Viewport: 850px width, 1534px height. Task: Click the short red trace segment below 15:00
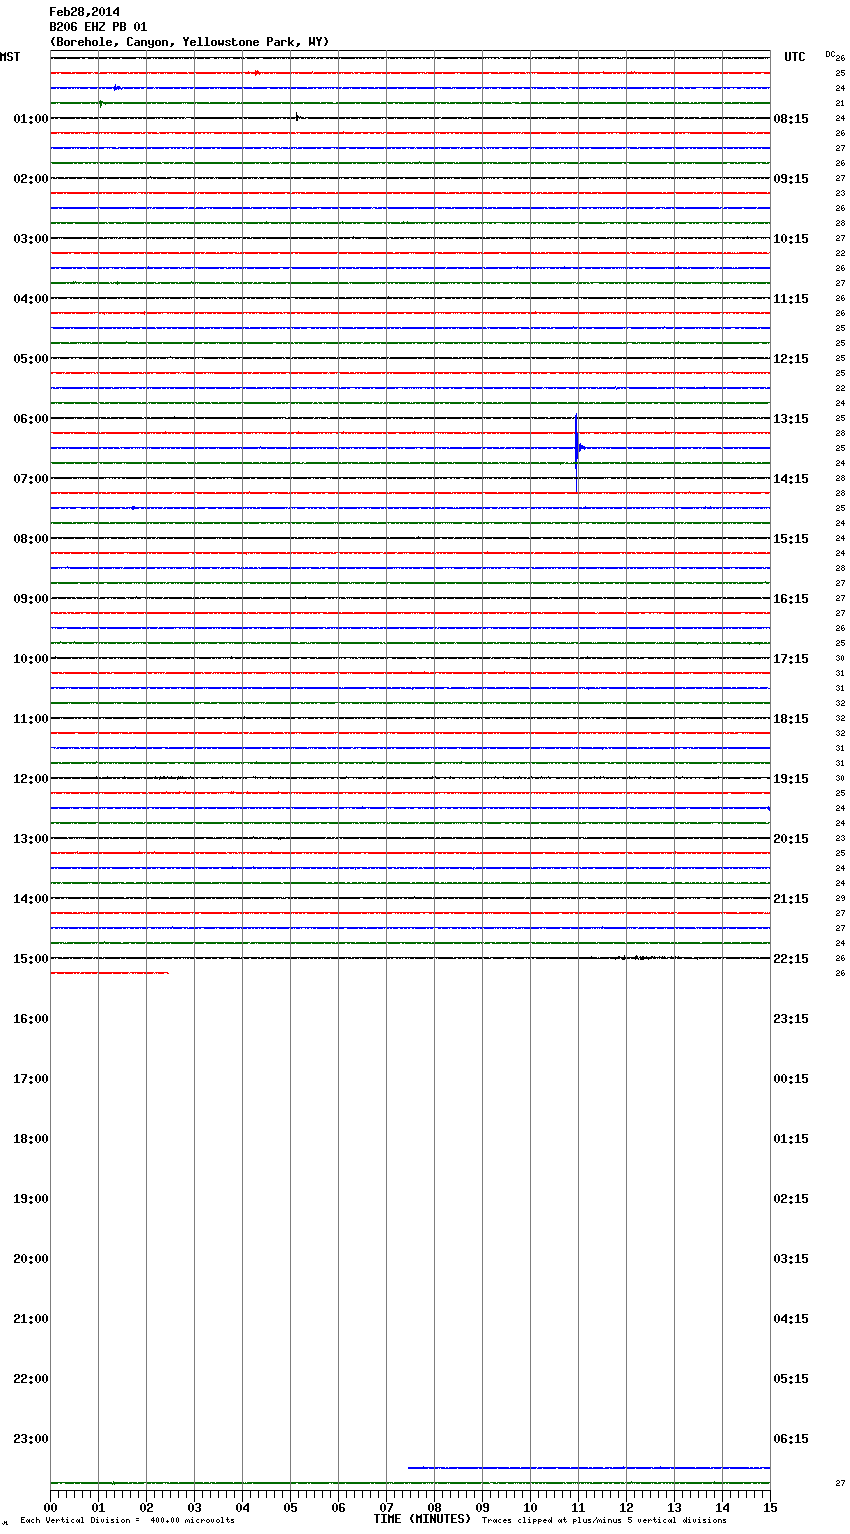[110, 973]
